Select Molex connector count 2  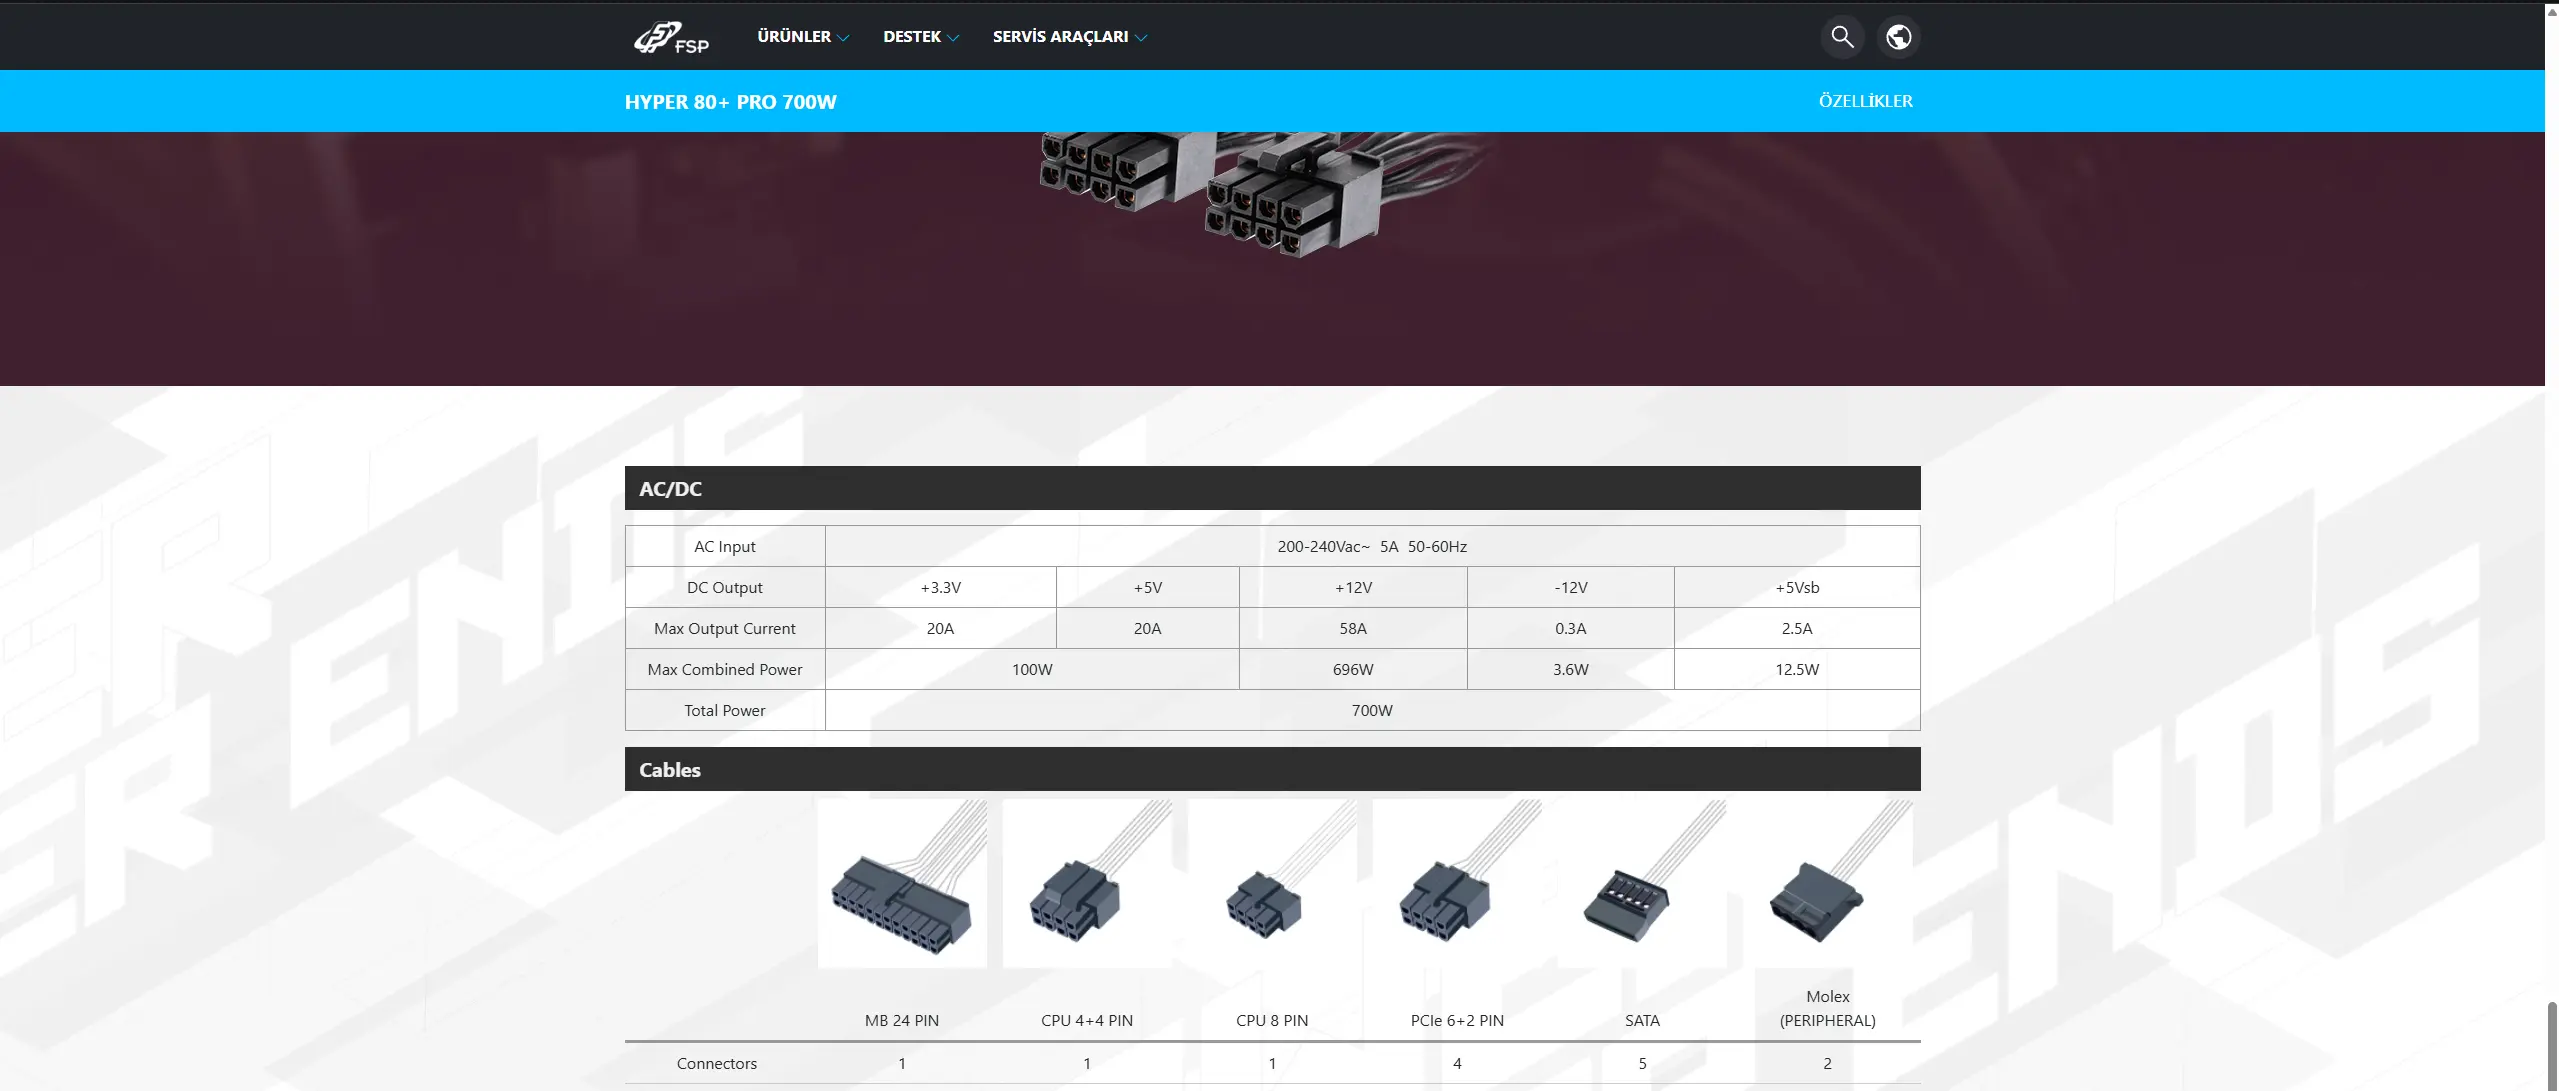click(1827, 1063)
